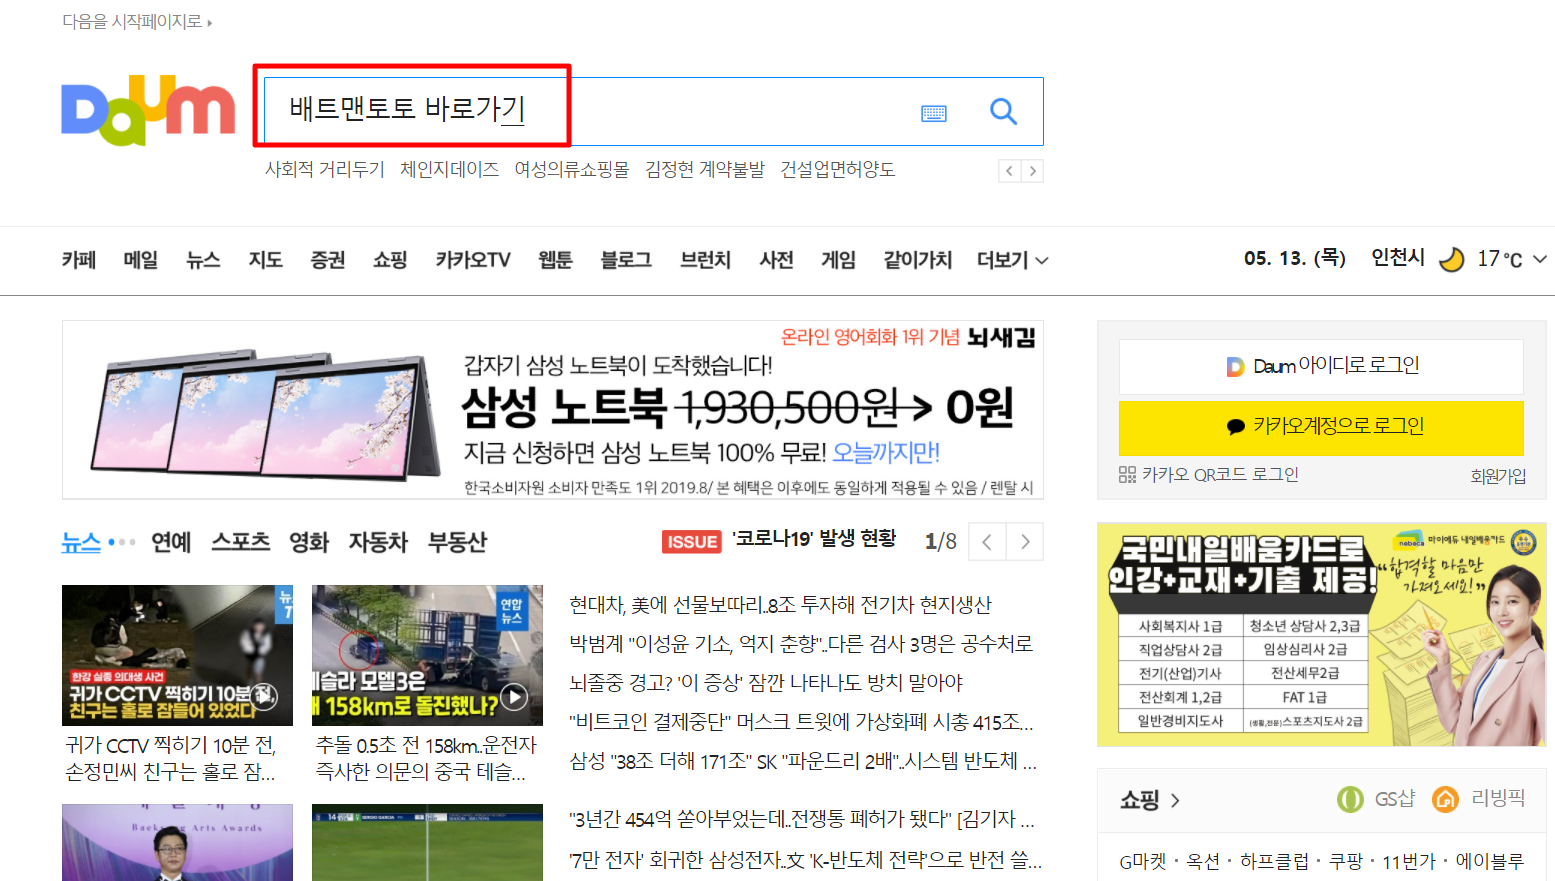Click Kakao QR code login icon
This screenshot has height=881, width=1555.
pos(1127,474)
